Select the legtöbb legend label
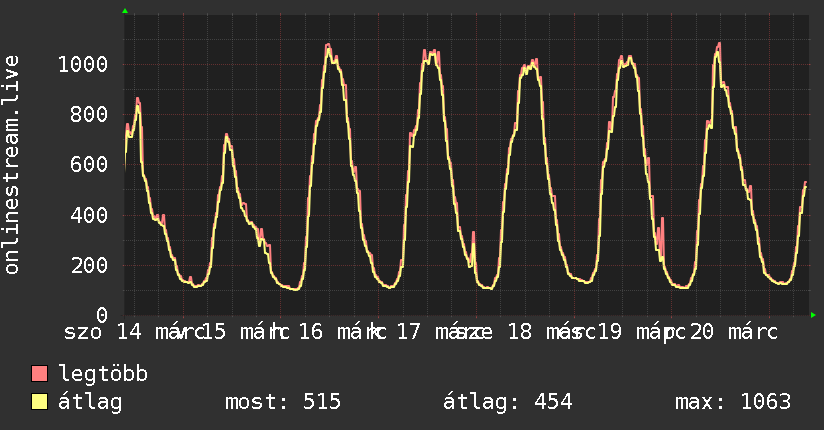 103,374
